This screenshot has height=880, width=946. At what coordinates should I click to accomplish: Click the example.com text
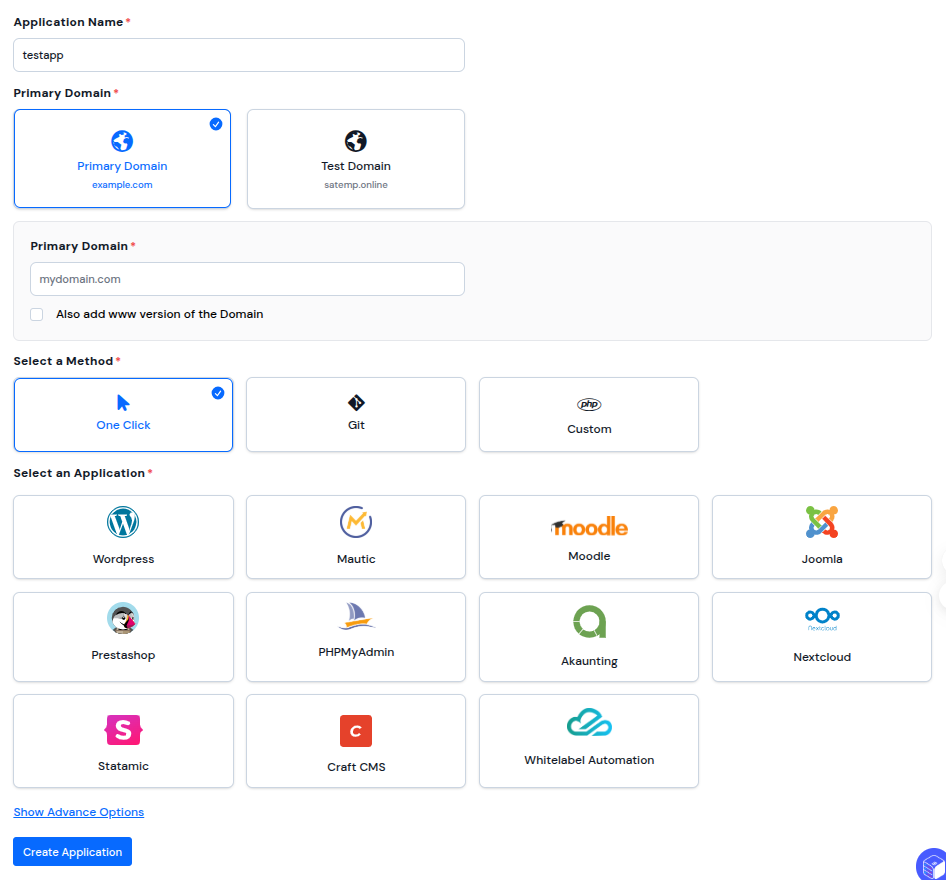pos(122,185)
